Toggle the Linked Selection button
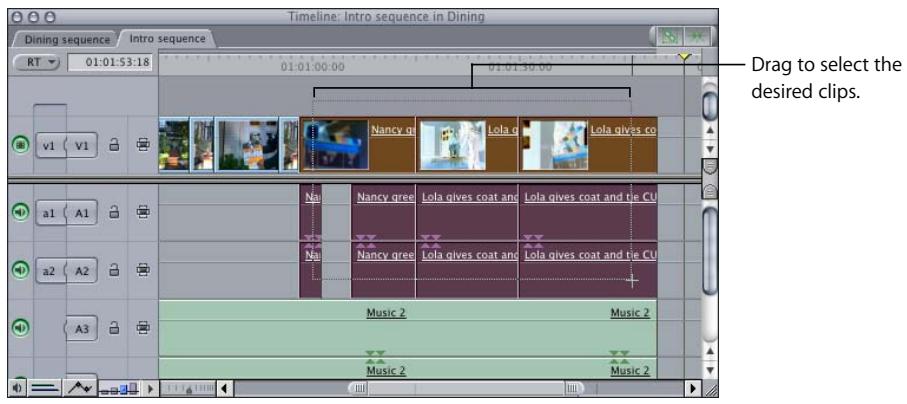This screenshot has height=404, width=907. [671, 36]
